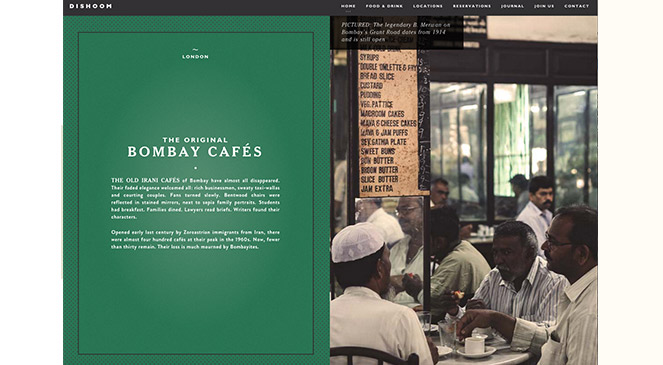663x365 pixels.
Task: Click the BOMBAY CAFÉS heading
Action: coord(195,152)
